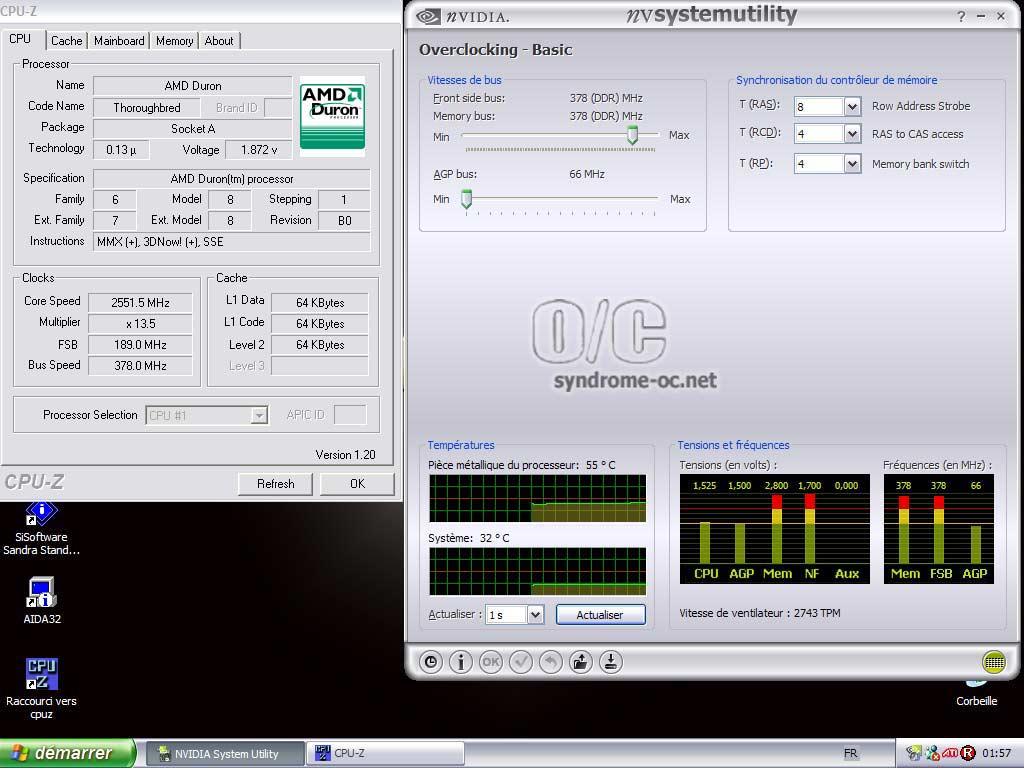This screenshot has width=1024, height=768.
Task: Click the T (RAS) value field
Action: [x=820, y=106]
